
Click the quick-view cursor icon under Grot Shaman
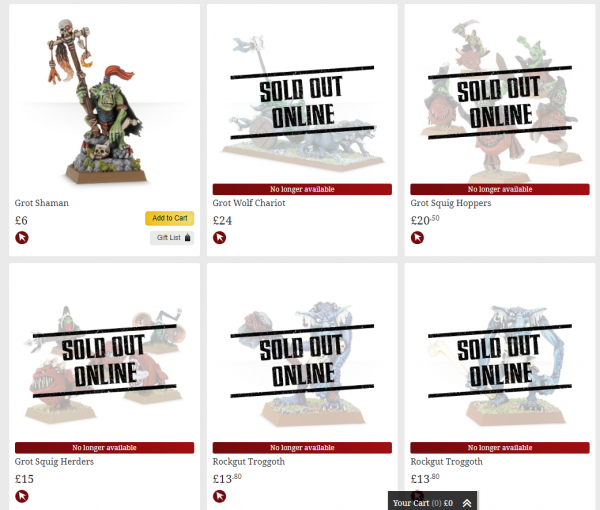[x=22, y=238]
